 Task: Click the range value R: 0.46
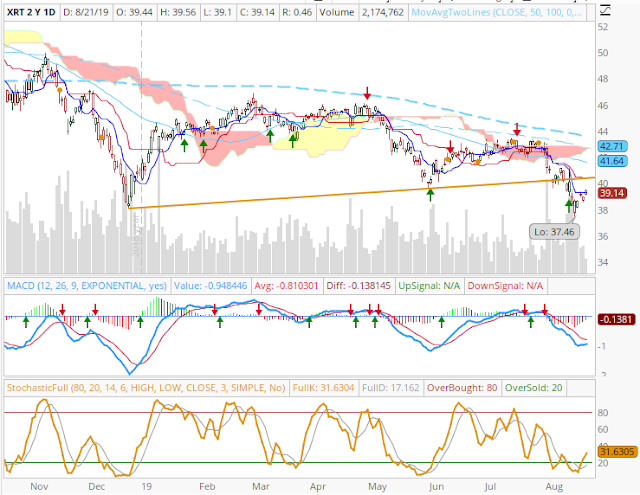click(x=297, y=13)
